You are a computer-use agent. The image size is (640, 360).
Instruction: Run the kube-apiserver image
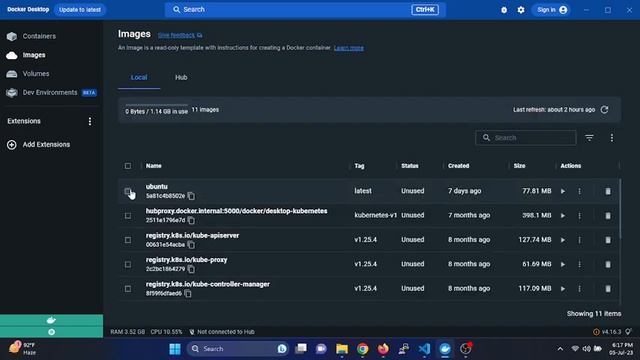[563, 240]
